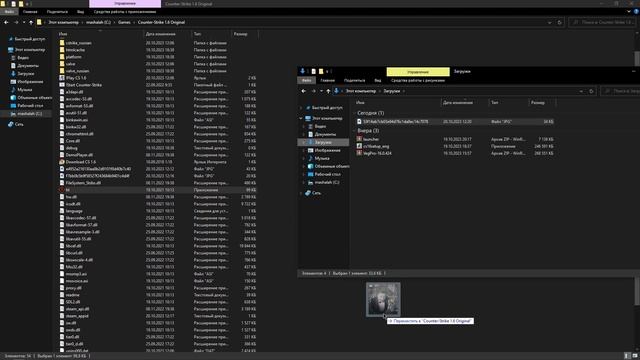Open Файл menu in Counter-Strike window
The height and width of the screenshot is (360, 640).
9,12
